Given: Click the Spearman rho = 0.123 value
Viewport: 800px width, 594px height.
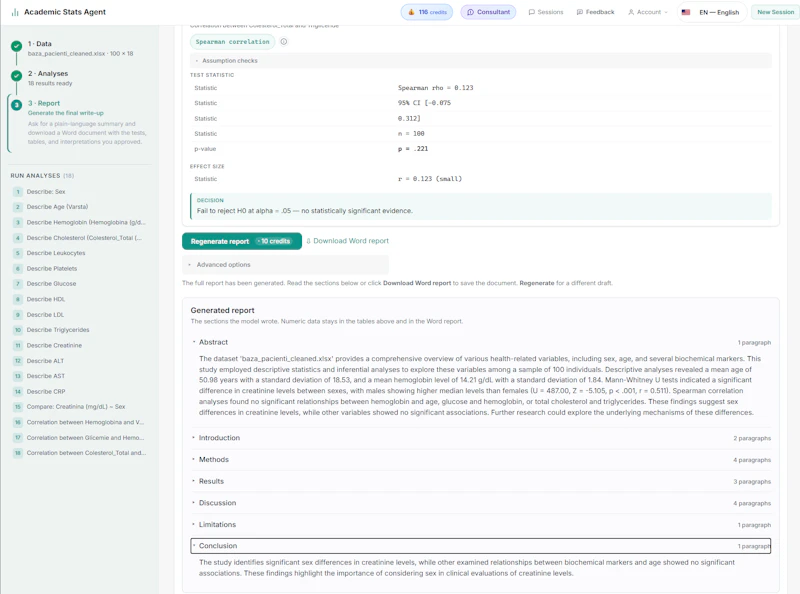Looking at the screenshot, I should [435, 88].
